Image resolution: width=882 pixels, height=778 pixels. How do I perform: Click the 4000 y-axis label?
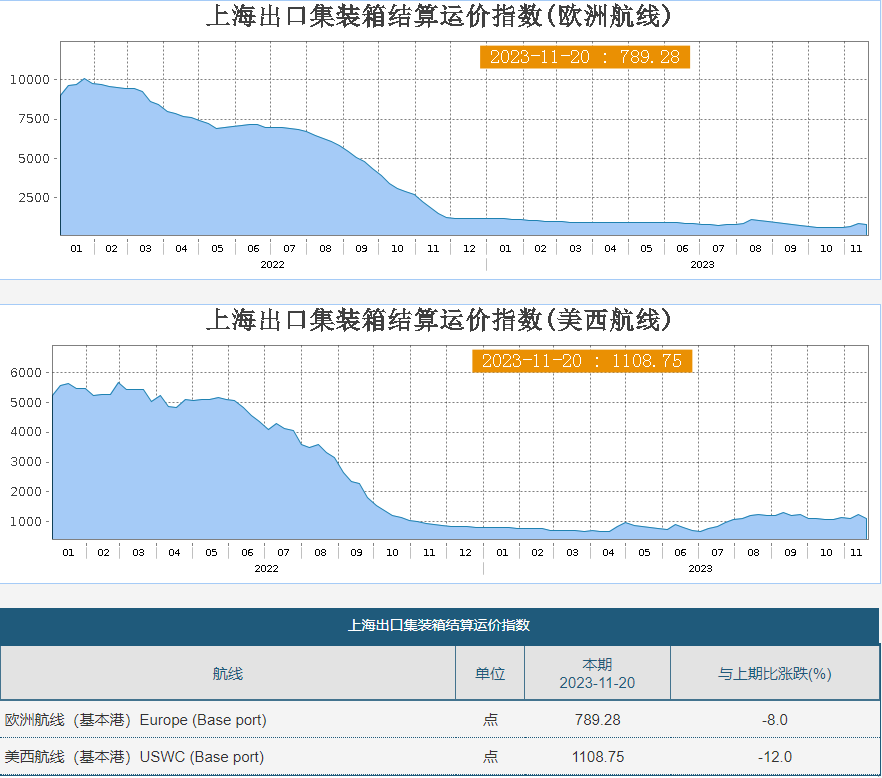point(26,432)
